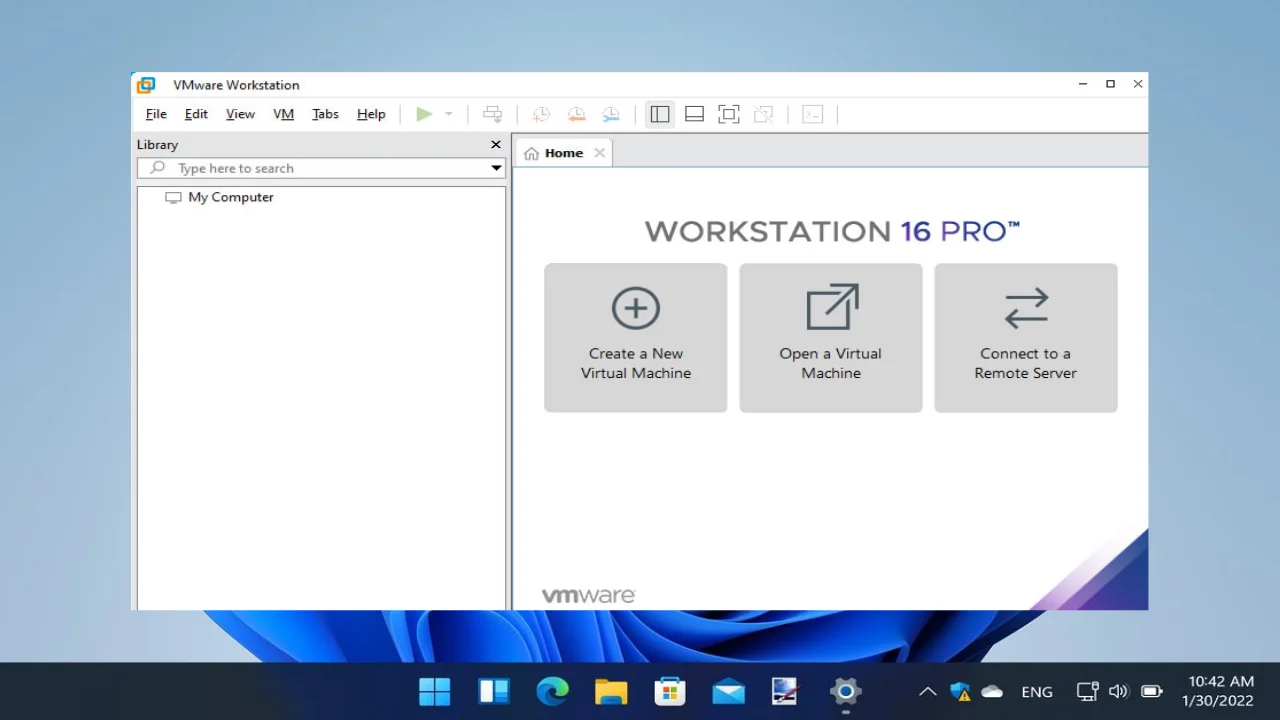1280x720 pixels.
Task: Select My Computer in the library tree
Action: point(231,197)
